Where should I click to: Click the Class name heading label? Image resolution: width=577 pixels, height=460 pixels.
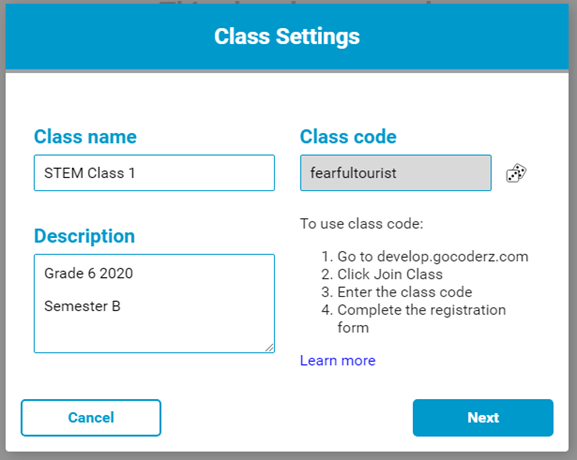(85, 137)
